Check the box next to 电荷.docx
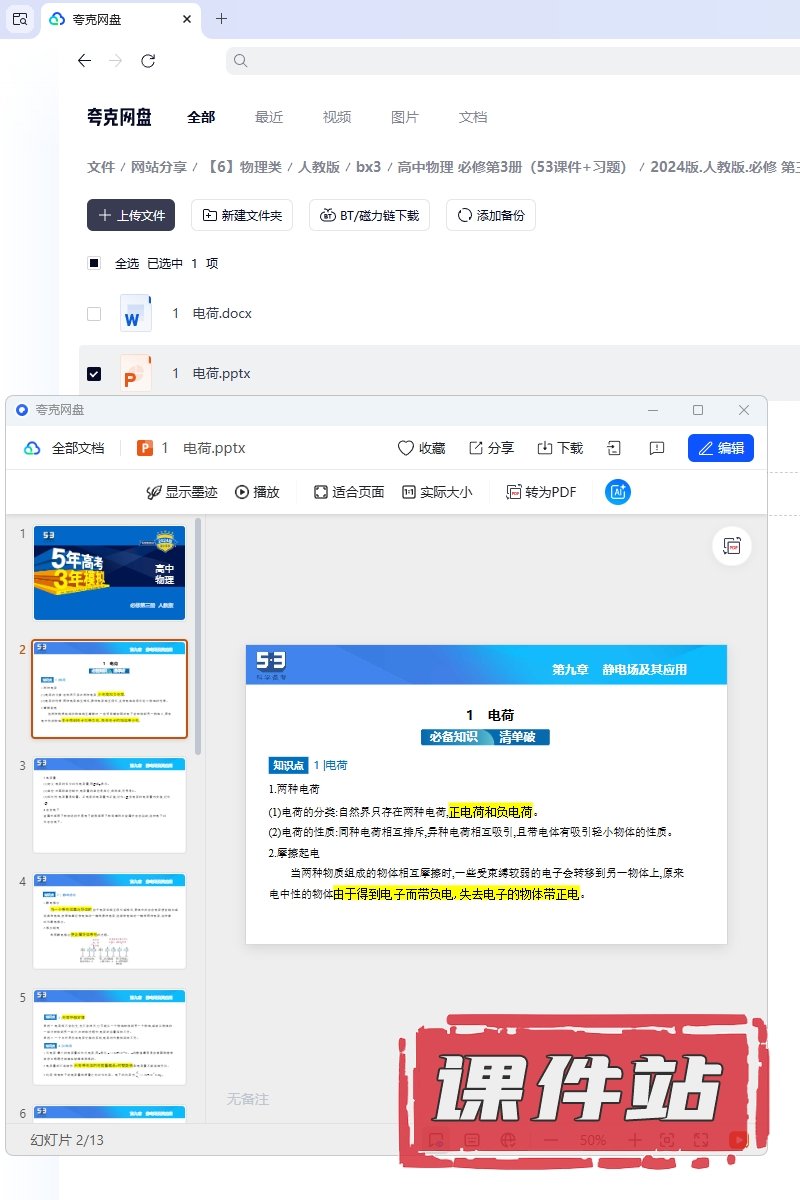This screenshot has height=1200, width=800. point(94,313)
